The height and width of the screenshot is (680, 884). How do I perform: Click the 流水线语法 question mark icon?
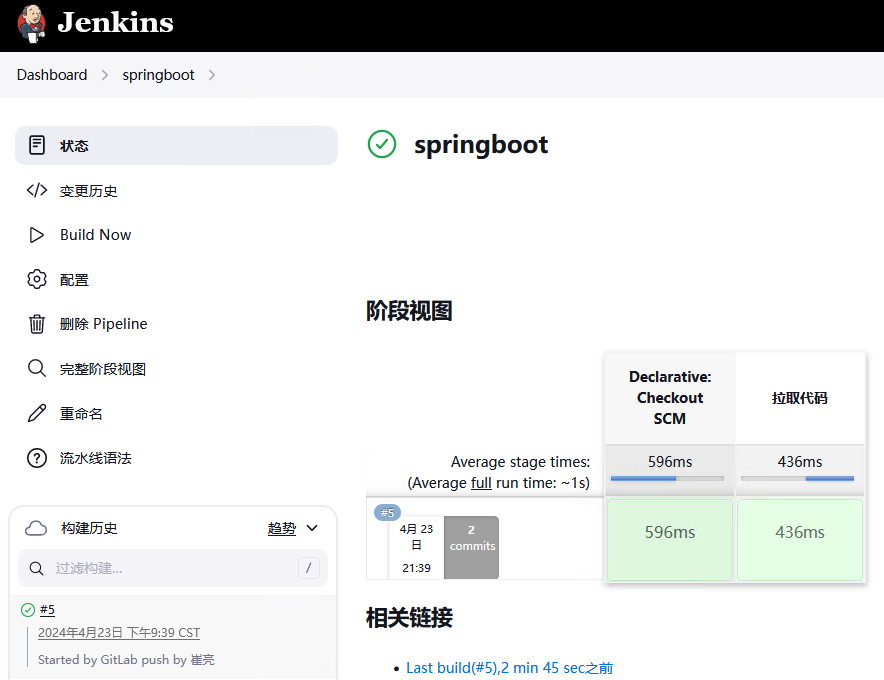coord(37,458)
